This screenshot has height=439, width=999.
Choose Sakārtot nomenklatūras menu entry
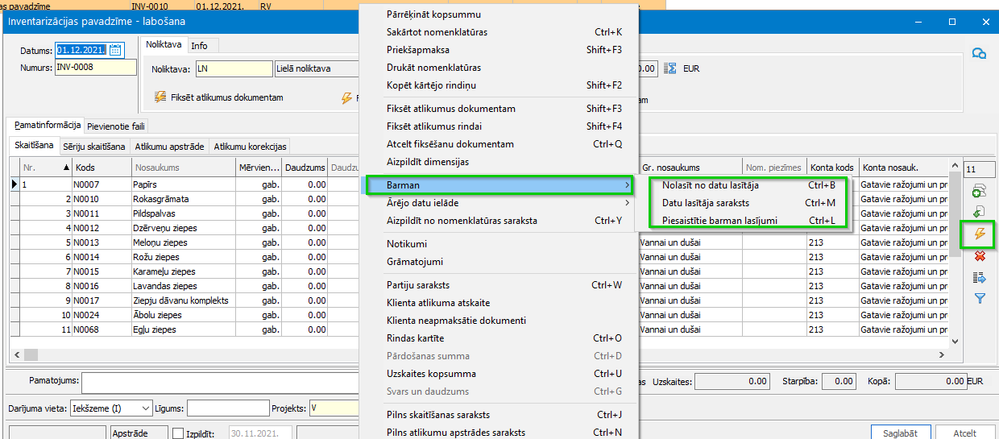point(498,32)
